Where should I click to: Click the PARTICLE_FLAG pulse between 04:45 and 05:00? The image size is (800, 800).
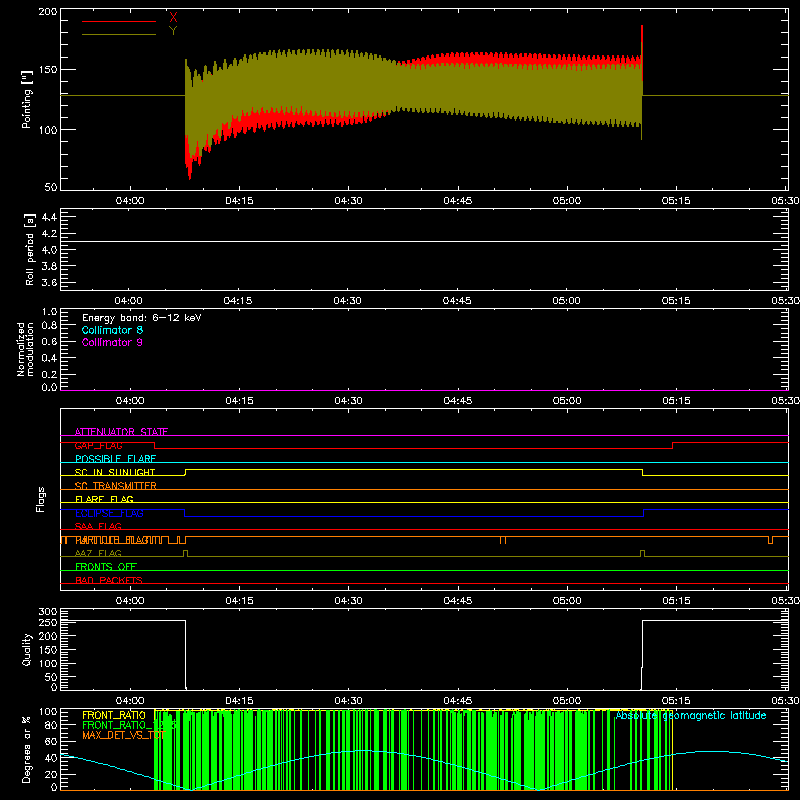[503, 540]
